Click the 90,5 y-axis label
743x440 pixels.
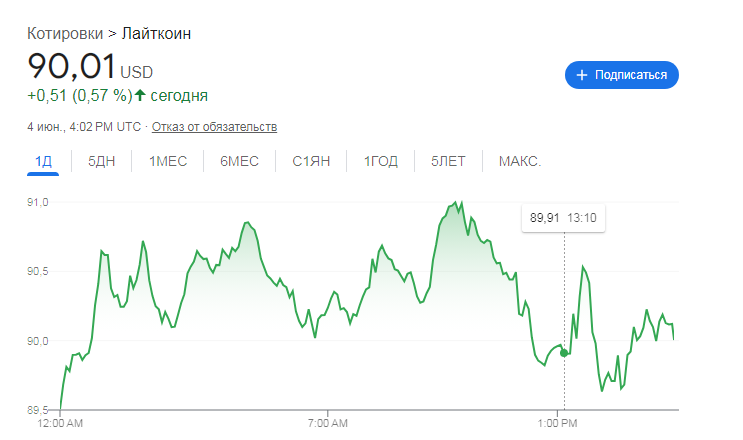37,271
